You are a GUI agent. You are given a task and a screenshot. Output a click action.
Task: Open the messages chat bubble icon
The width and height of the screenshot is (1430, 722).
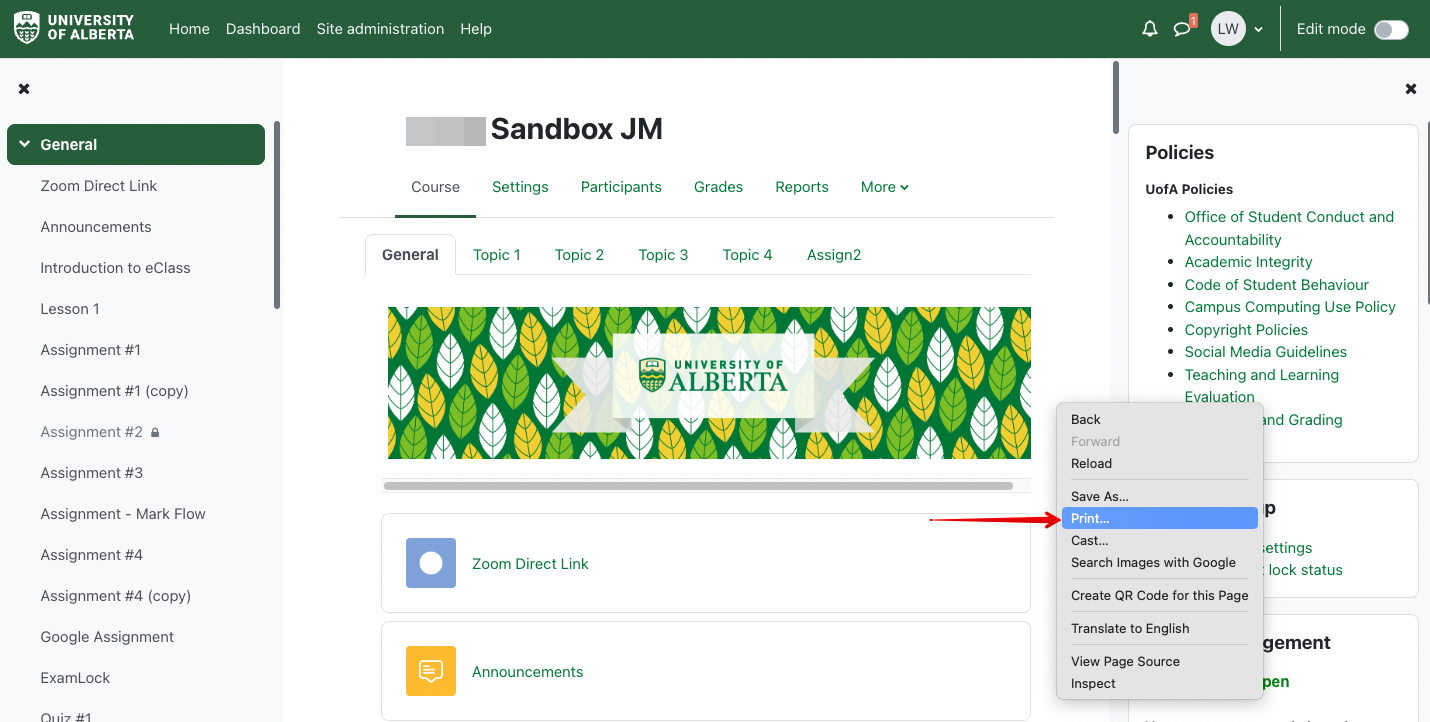(x=1182, y=29)
